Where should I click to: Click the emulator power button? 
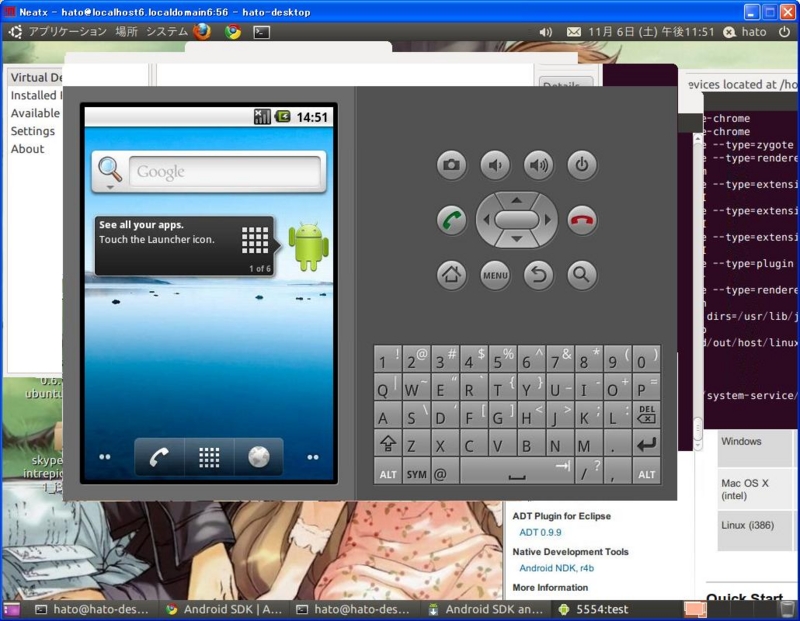click(582, 165)
